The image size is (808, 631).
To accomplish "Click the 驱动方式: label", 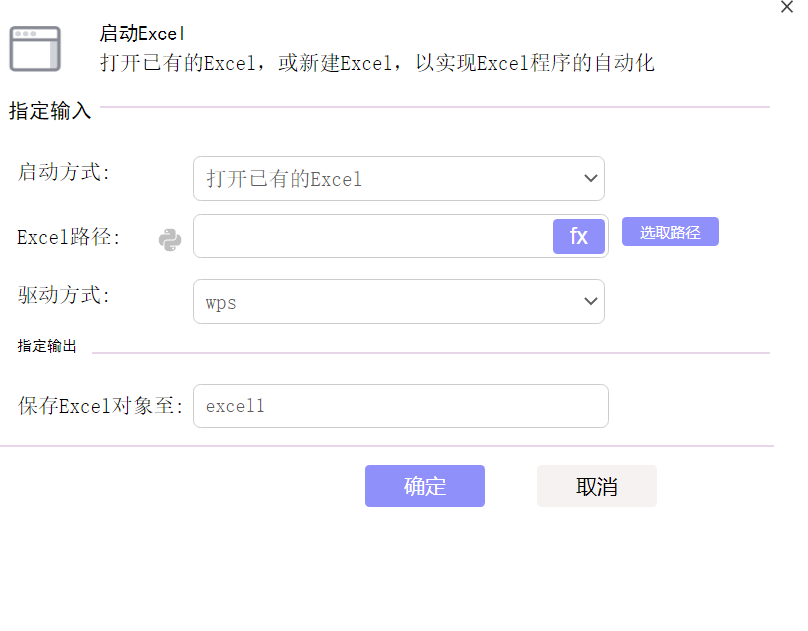I will click(64, 295).
